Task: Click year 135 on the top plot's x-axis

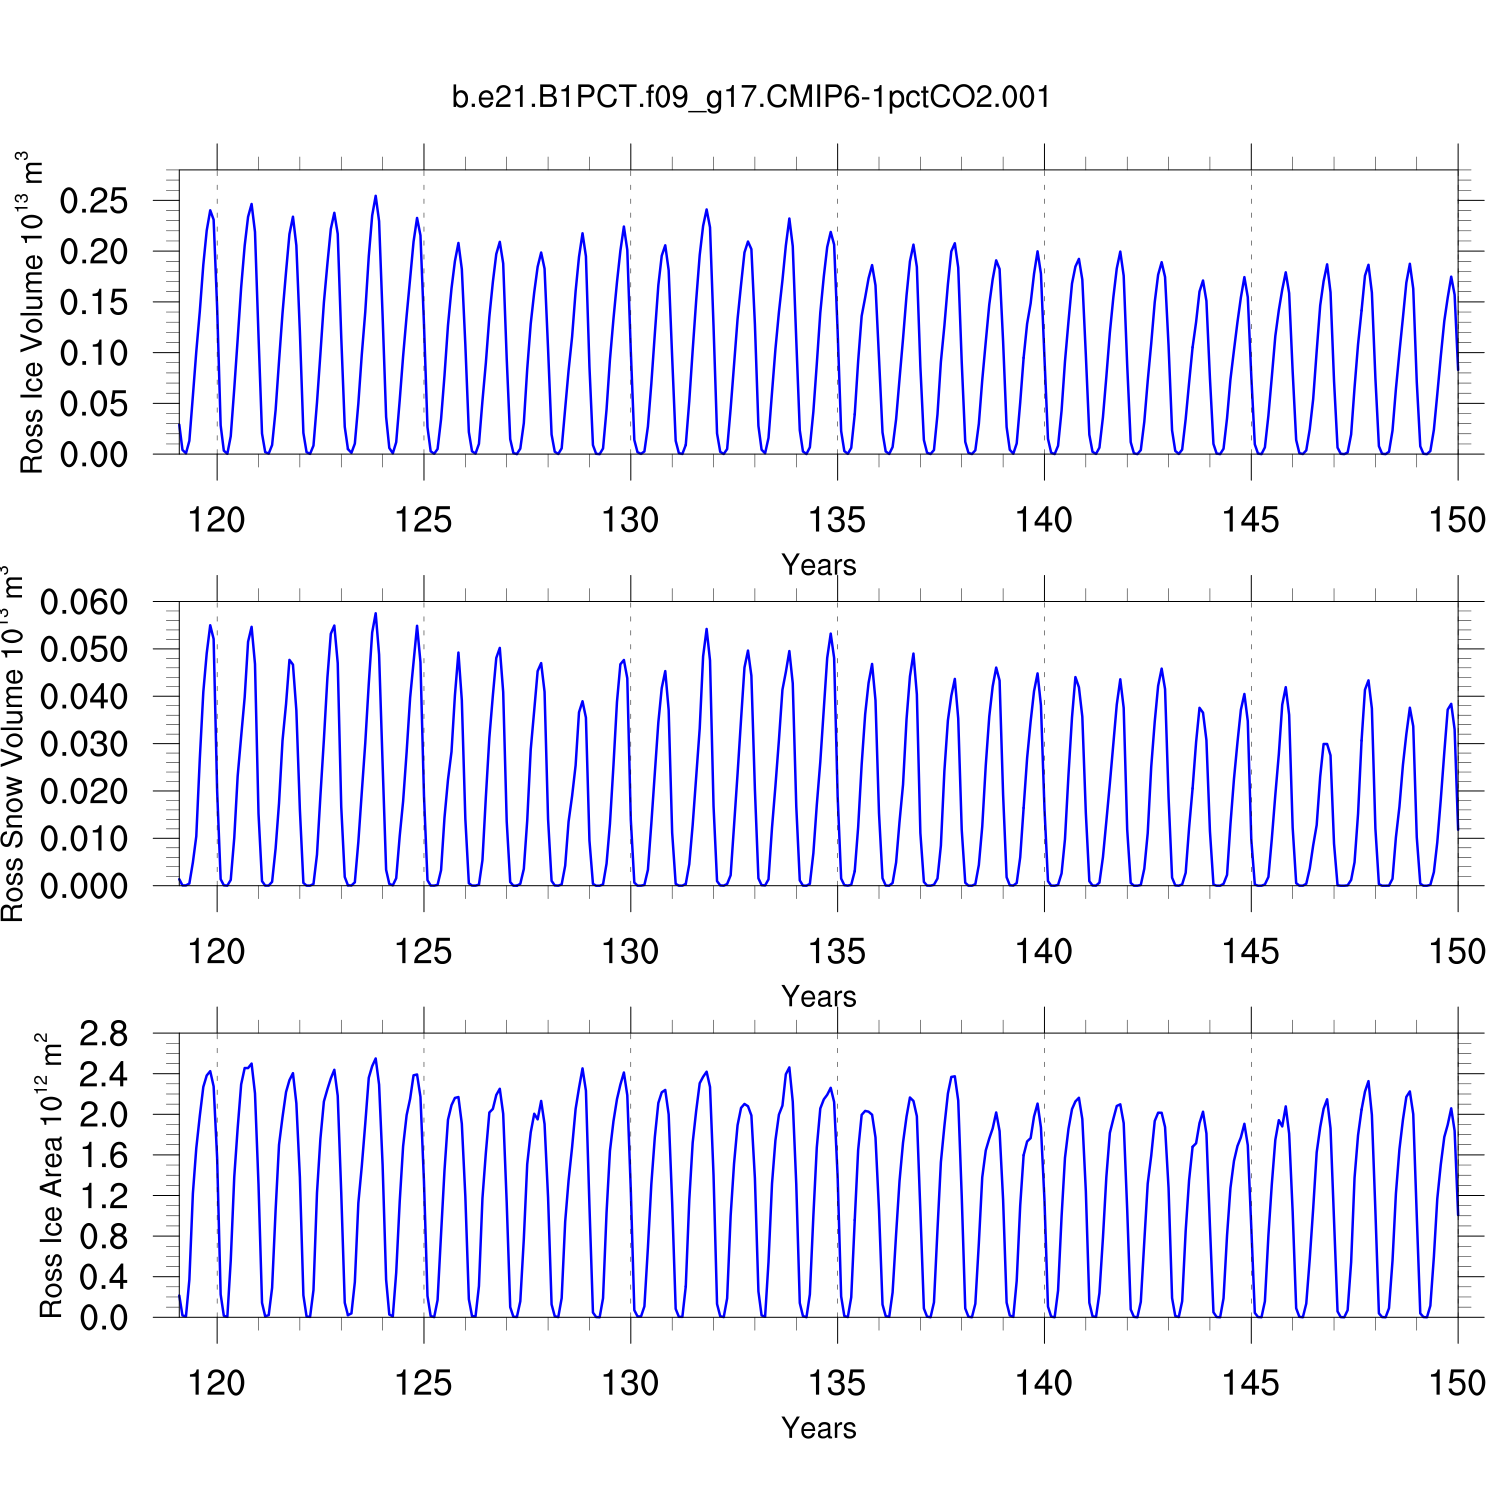Action: coord(837,520)
